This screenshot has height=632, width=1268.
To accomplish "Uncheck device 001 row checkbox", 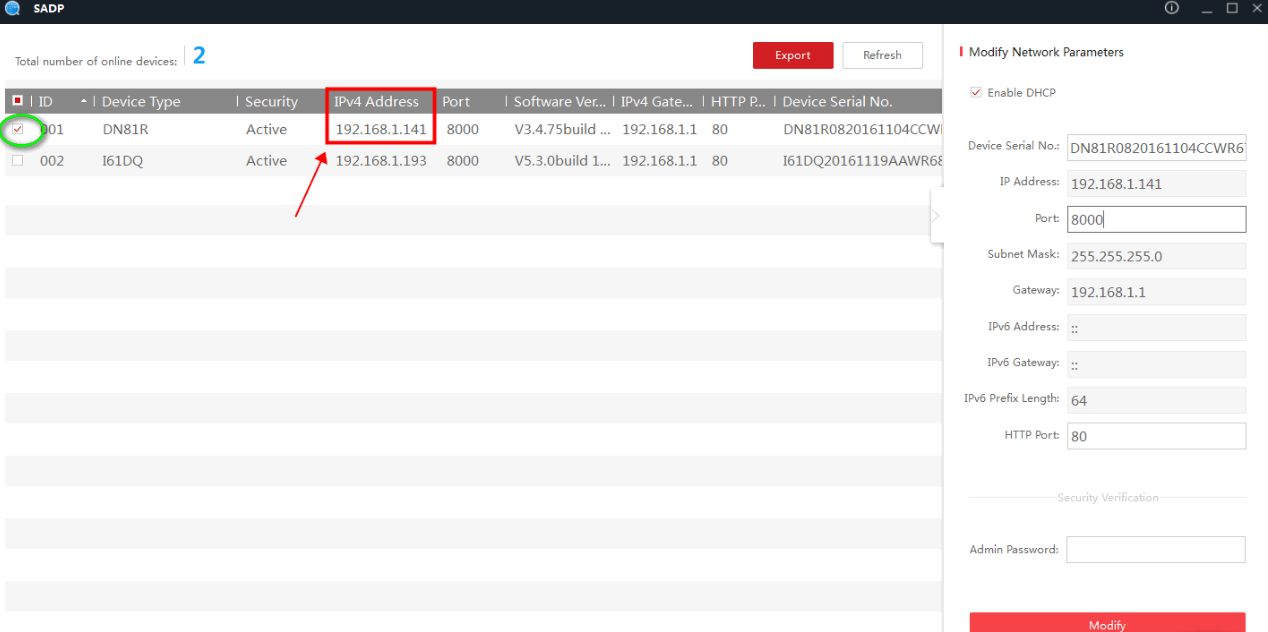I will tap(18, 129).
